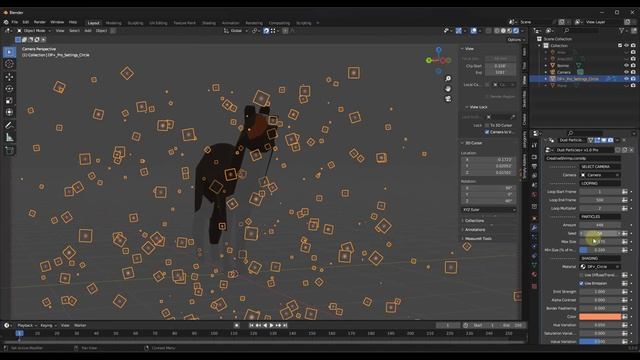Click the Seed value field
The image size is (640, 360).
coord(600,233)
